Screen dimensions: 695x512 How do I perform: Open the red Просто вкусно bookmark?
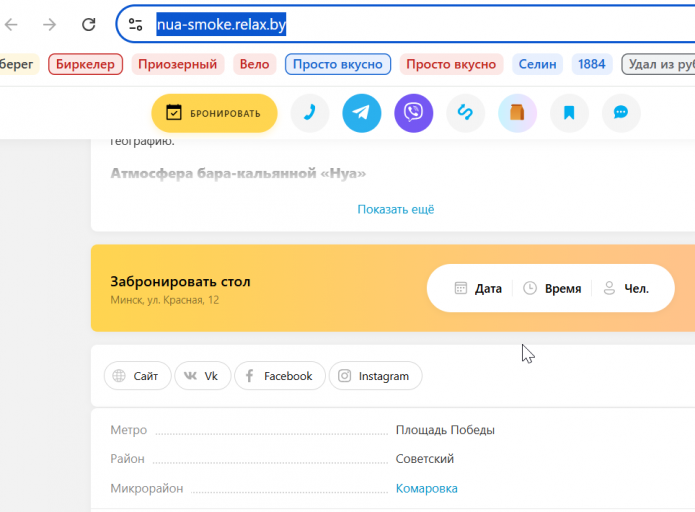451,64
